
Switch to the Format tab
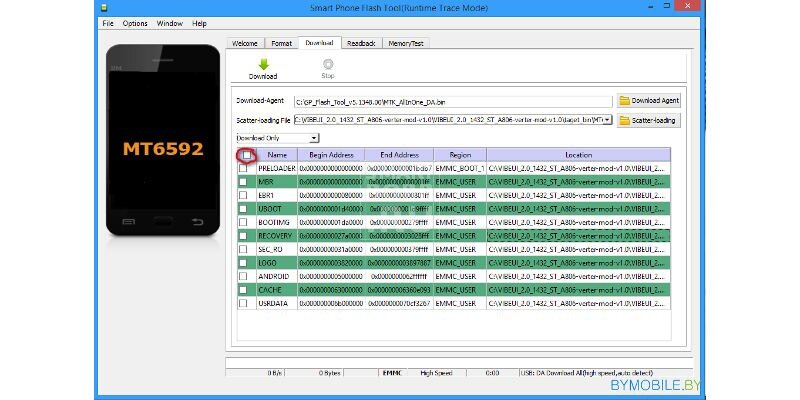[282, 43]
